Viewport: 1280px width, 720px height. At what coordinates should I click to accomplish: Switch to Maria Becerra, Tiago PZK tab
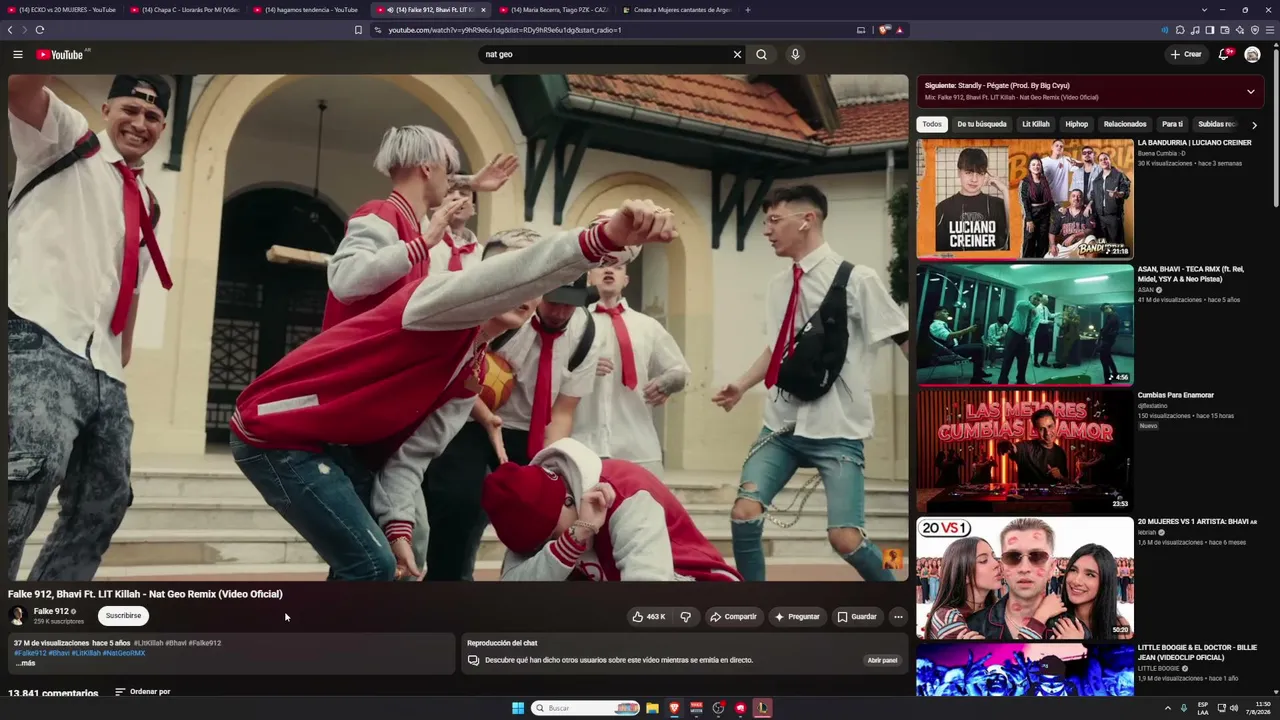pyautogui.click(x=554, y=10)
